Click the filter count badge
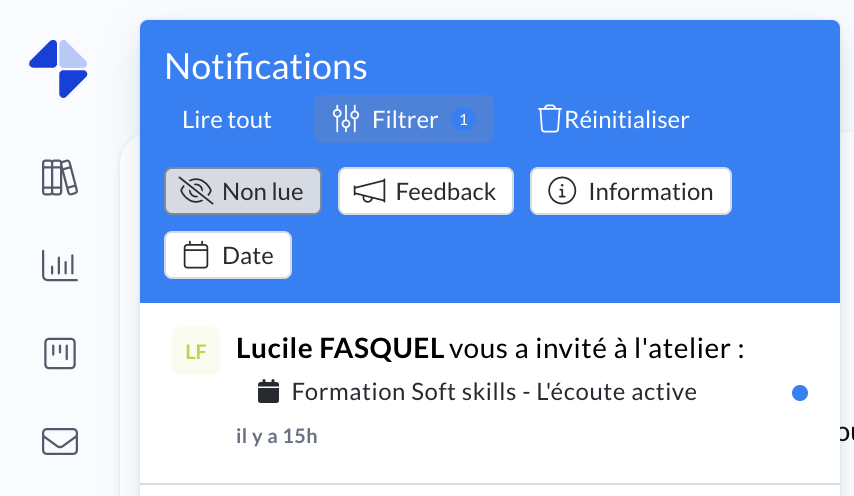 pos(462,120)
